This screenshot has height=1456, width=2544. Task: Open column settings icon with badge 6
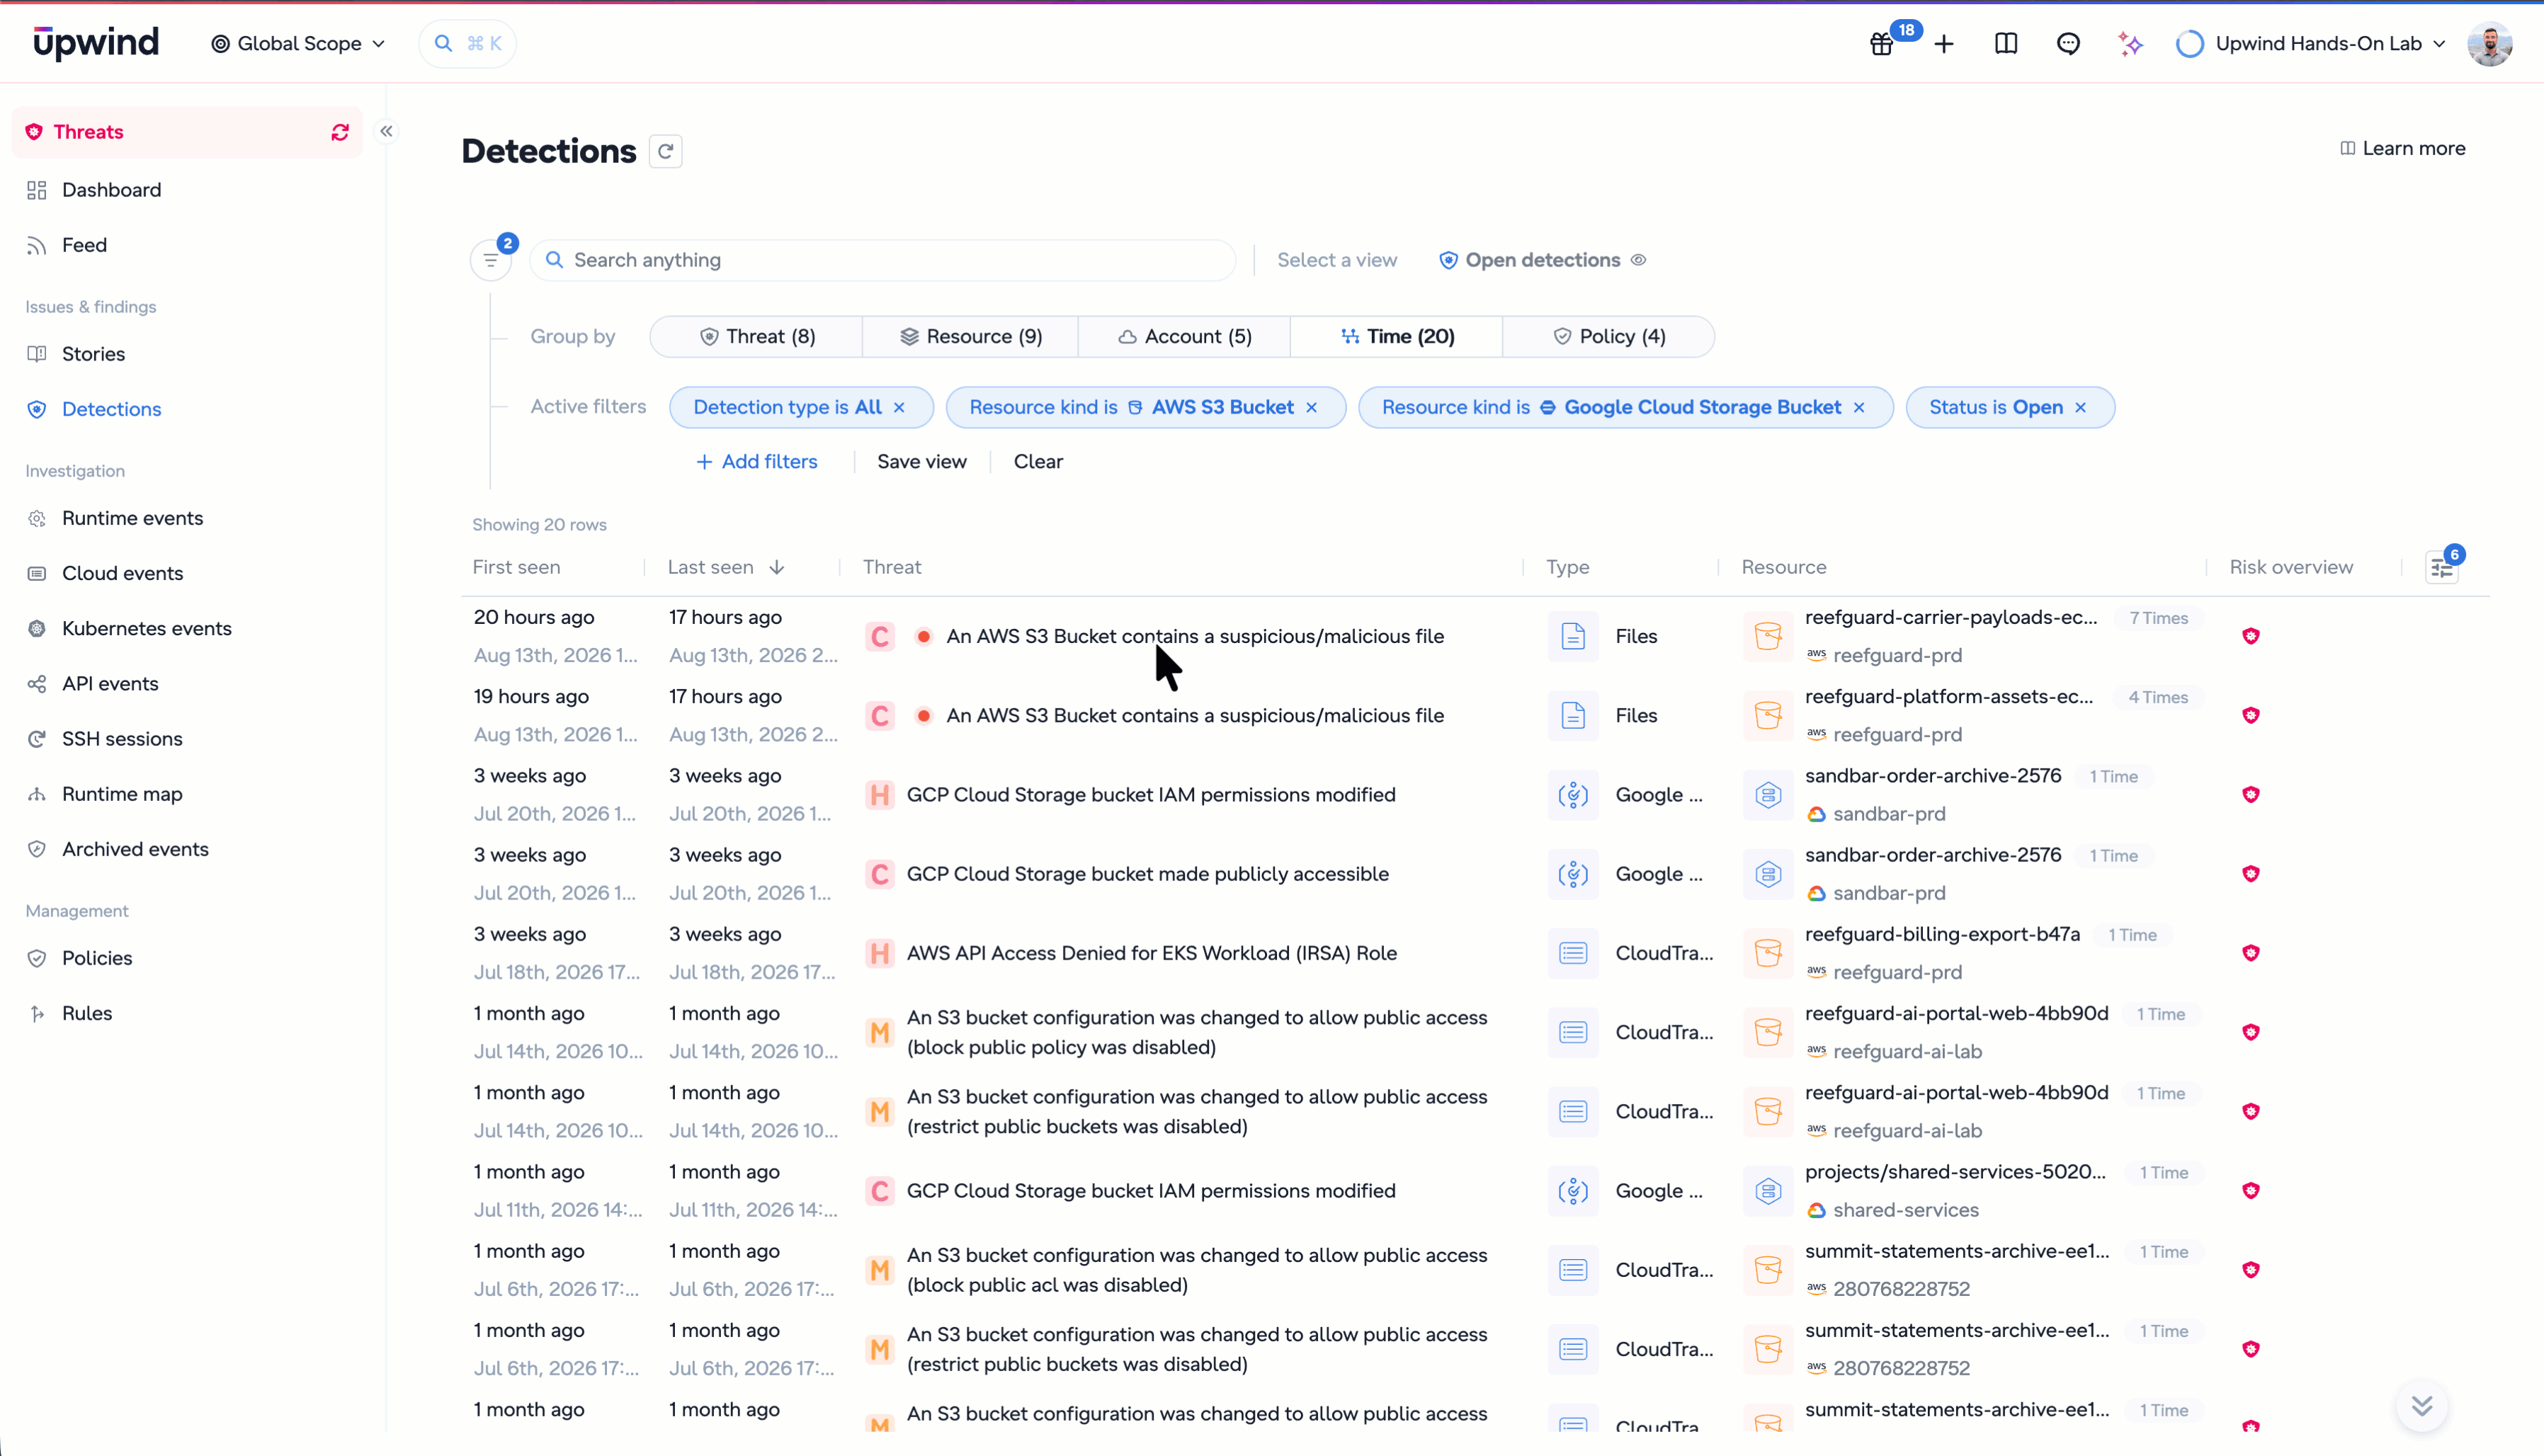point(2442,567)
